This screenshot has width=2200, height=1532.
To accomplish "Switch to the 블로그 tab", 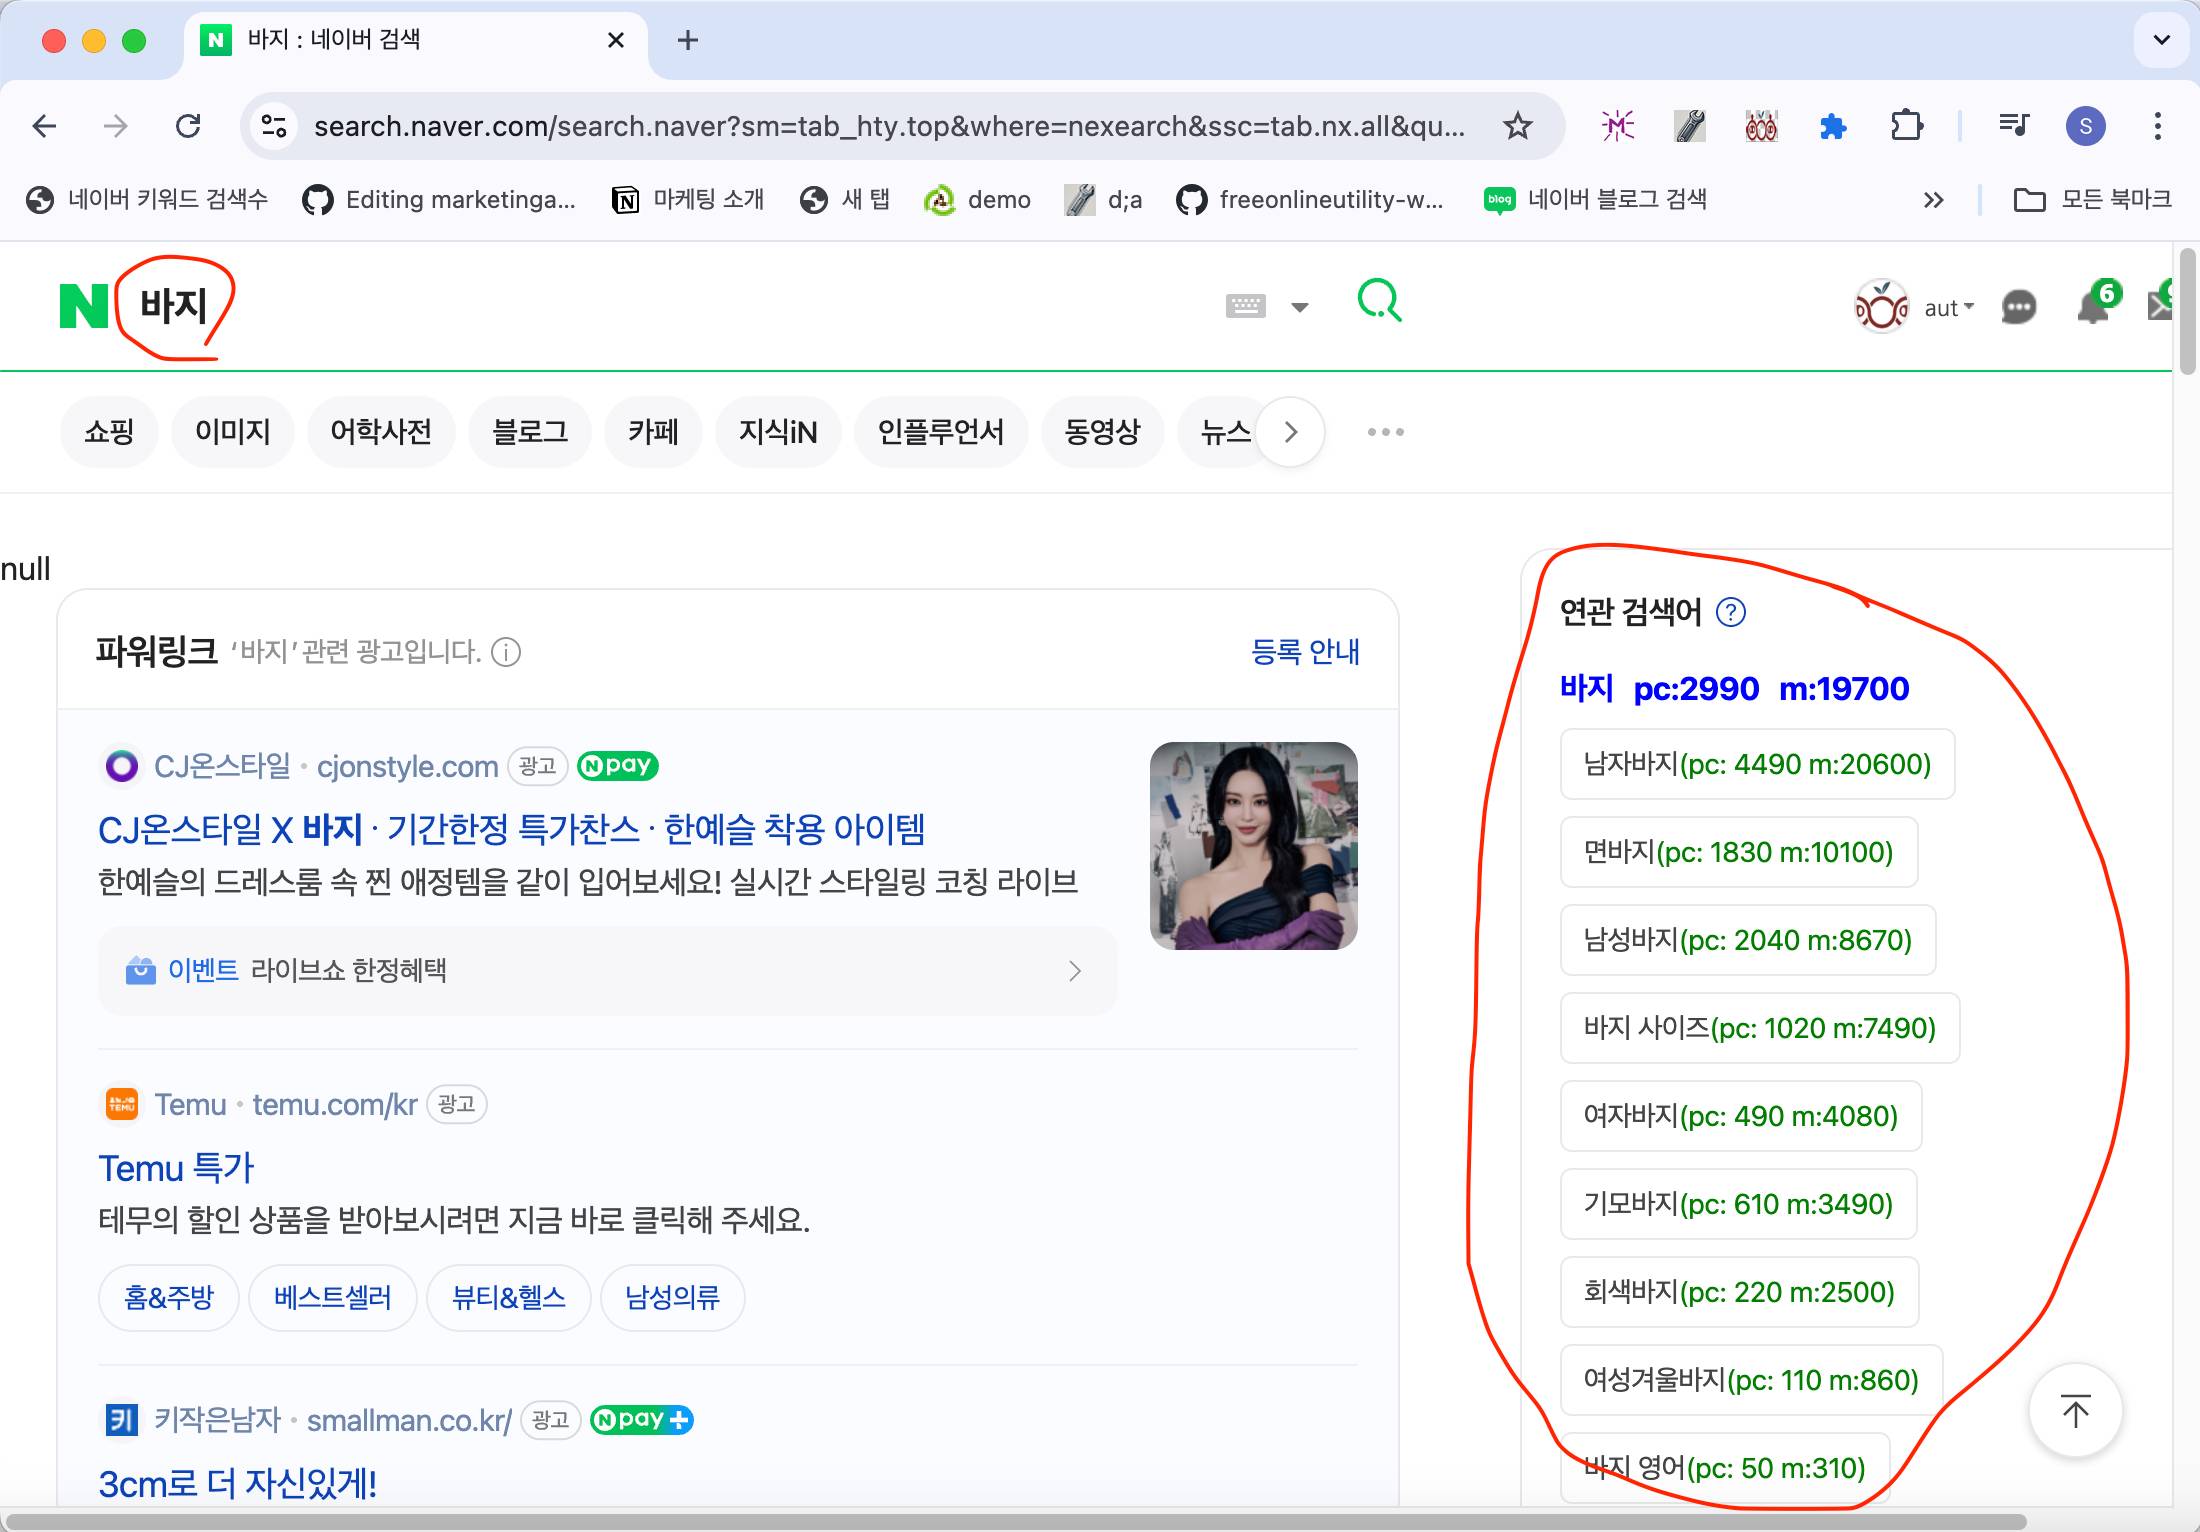I will [x=529, y=432].
